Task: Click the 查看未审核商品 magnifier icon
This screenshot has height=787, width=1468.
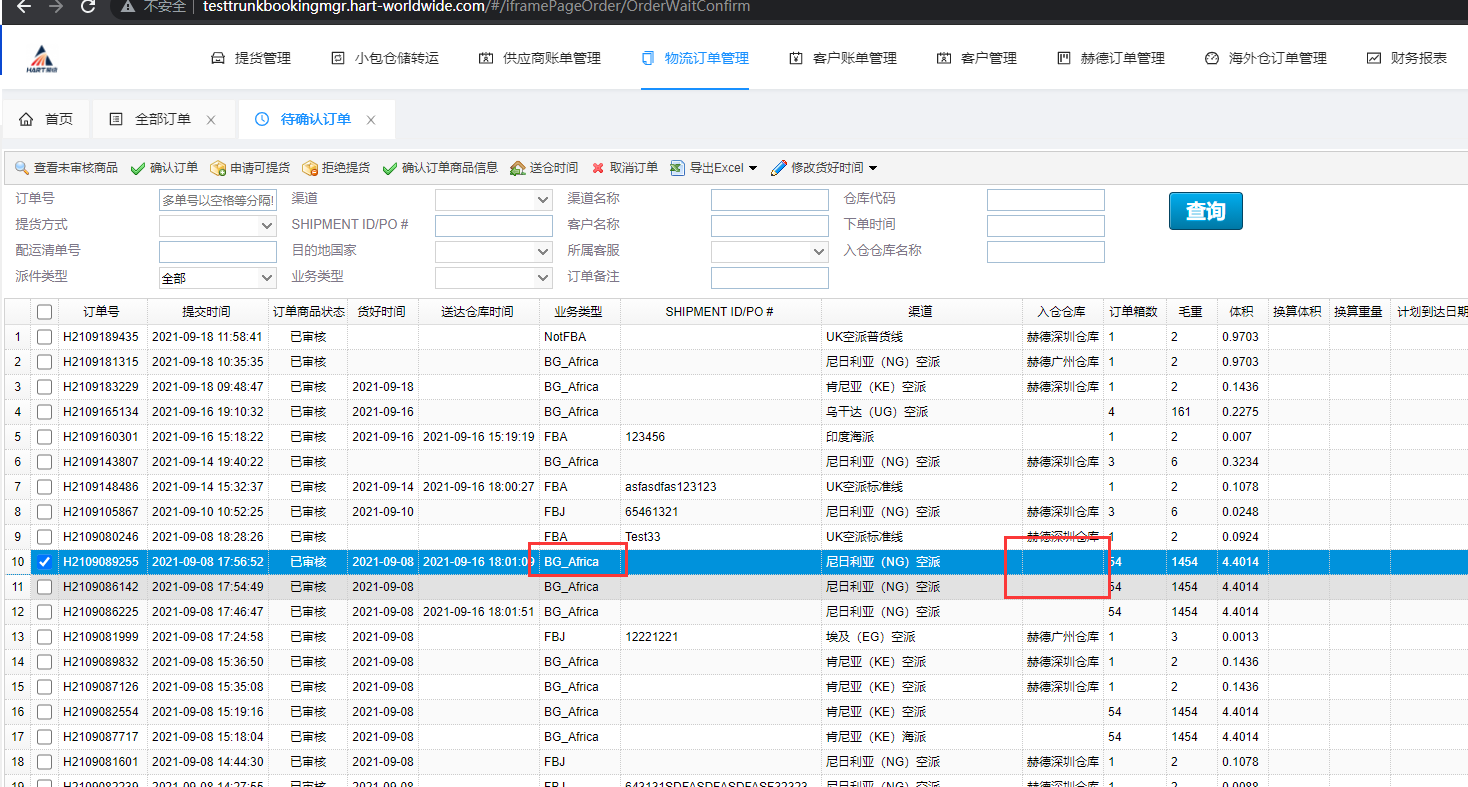Action: pyautogui.click(x=21, y=168)
